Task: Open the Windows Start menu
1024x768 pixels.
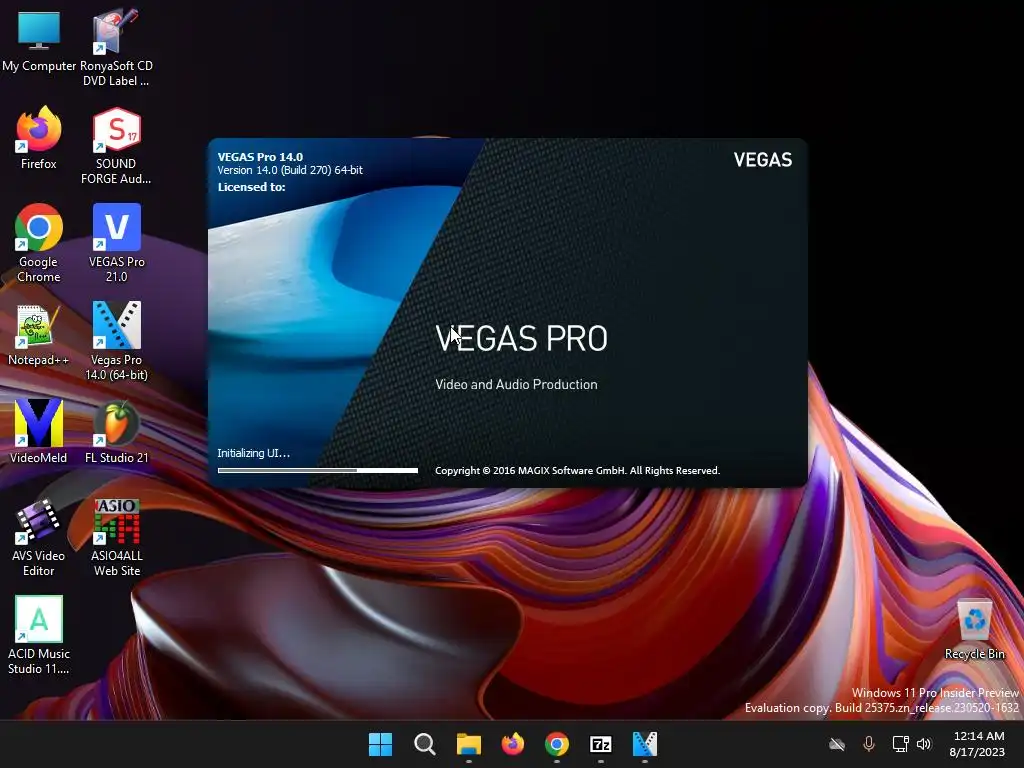Action: point(380,744)
